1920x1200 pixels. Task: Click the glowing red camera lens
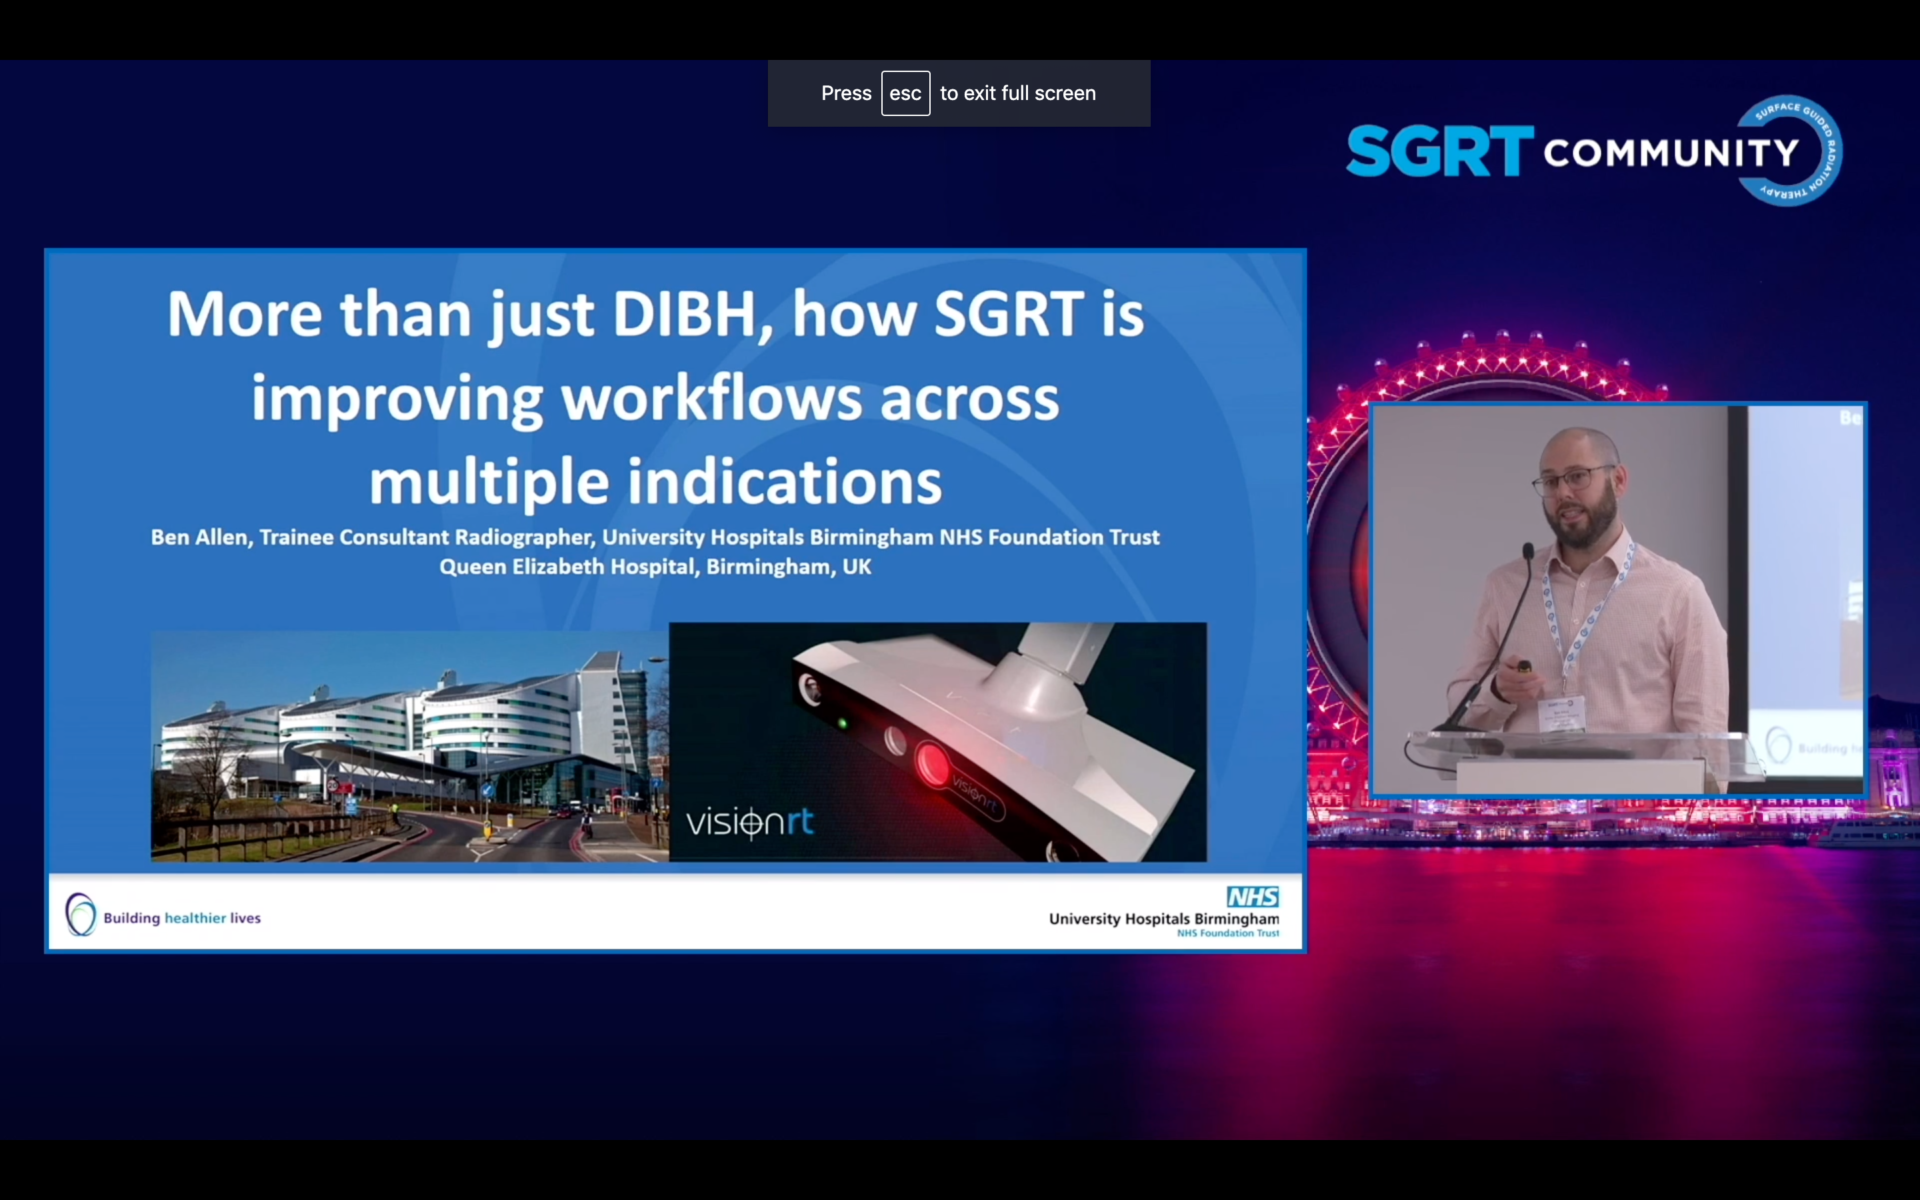(x=931, y=765)
